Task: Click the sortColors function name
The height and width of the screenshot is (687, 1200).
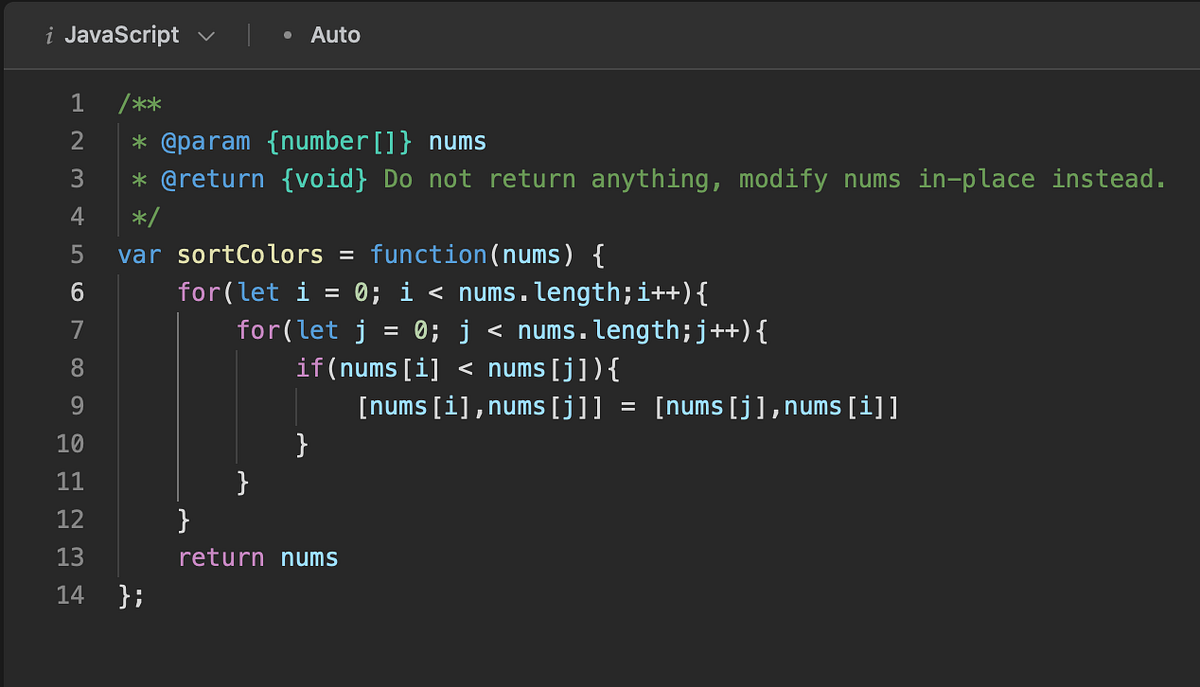Action: pyautogui.click(x=249, y=254)
